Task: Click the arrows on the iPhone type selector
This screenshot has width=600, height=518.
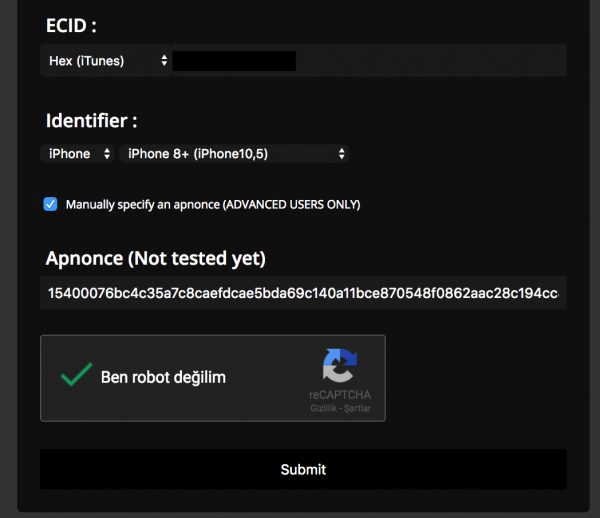Action: [x=107, y=153]
